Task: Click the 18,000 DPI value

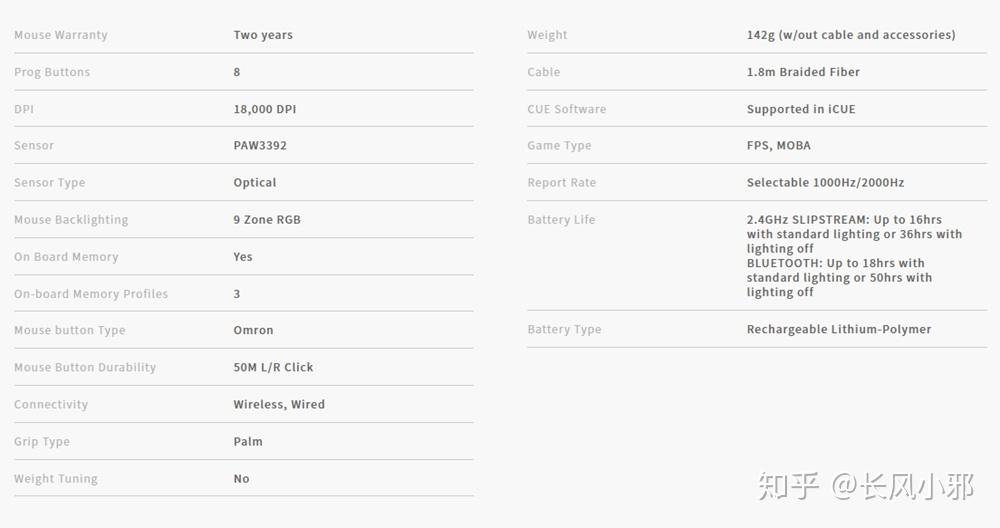Action: pyautogui.click(x=265, y=109)
